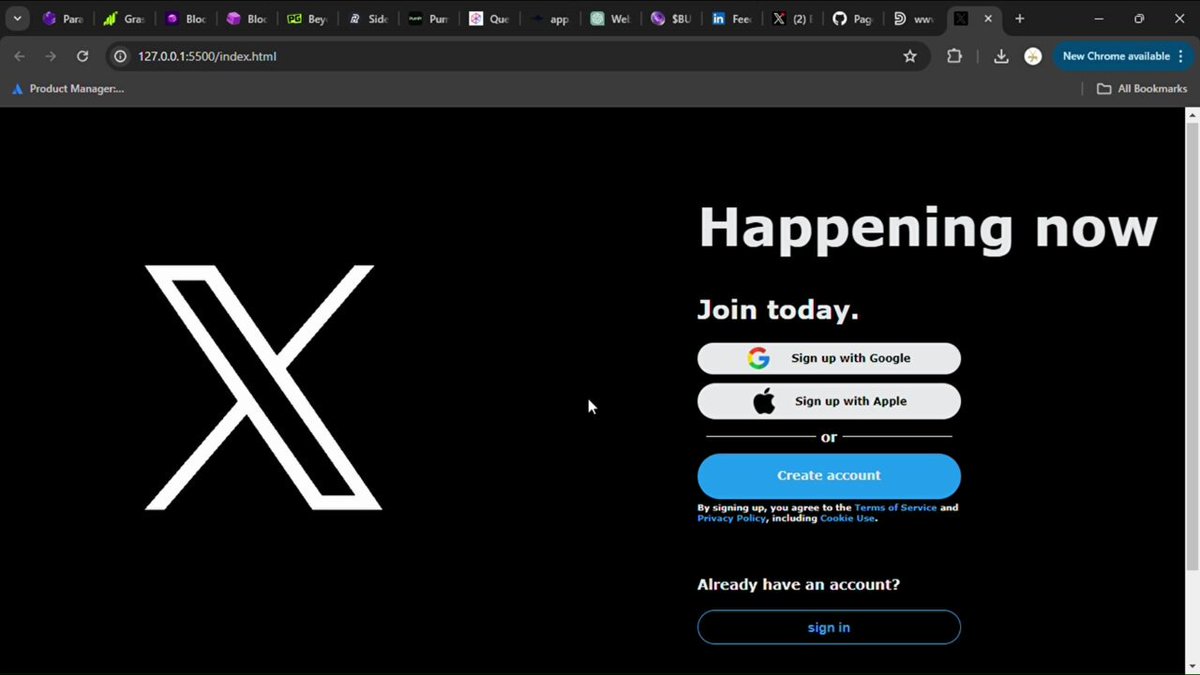Switch to the GitHub Pag tab
Viewport: 1200px width, 675px height.
pos(855,18)
